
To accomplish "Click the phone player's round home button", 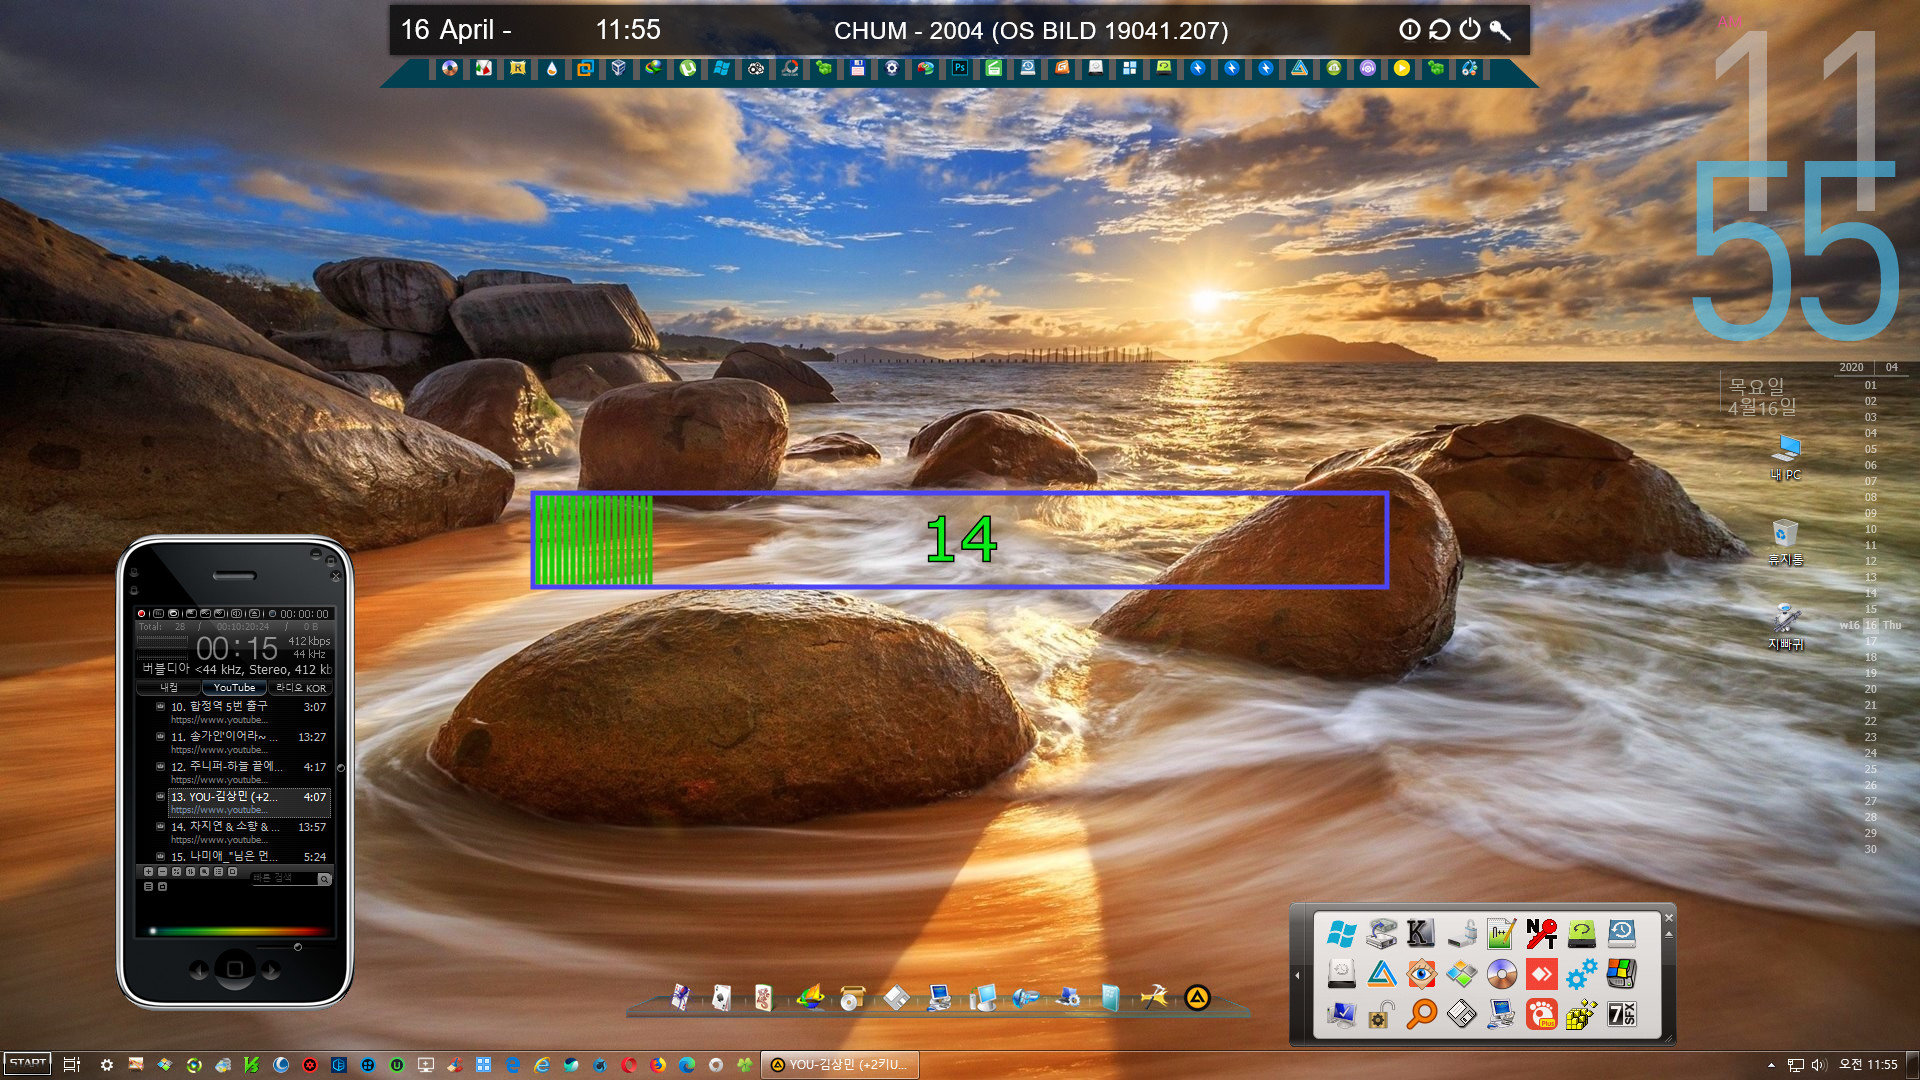I will (235, 969).
